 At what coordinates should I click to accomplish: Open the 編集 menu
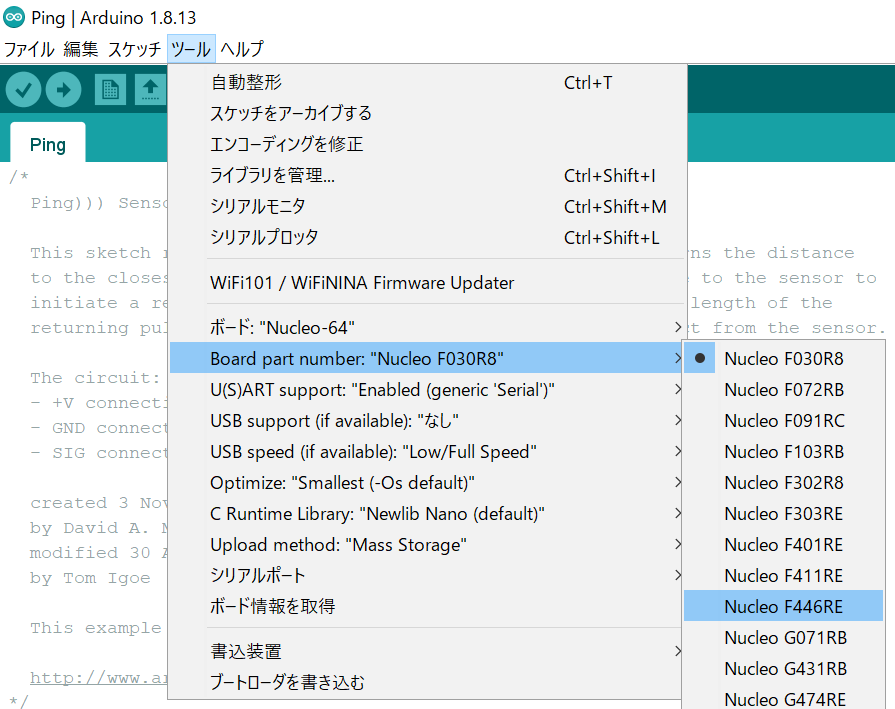point(80,49)
